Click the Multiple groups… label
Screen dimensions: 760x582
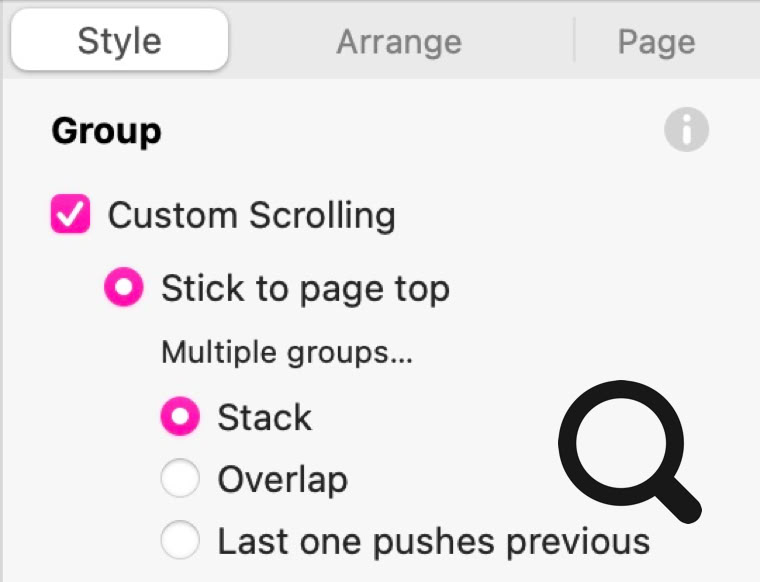coord(287,352)
